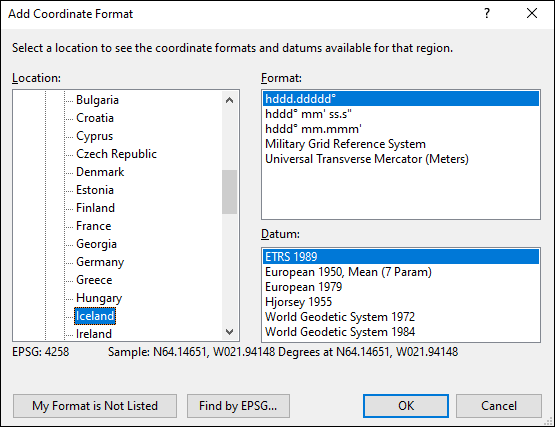Choose Cyprus from the location list

95,136
